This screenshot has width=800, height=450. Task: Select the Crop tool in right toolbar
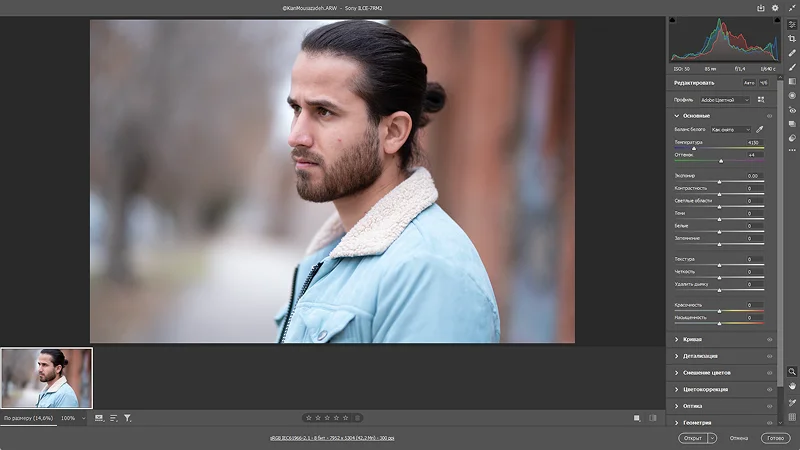tap(792, 38)
